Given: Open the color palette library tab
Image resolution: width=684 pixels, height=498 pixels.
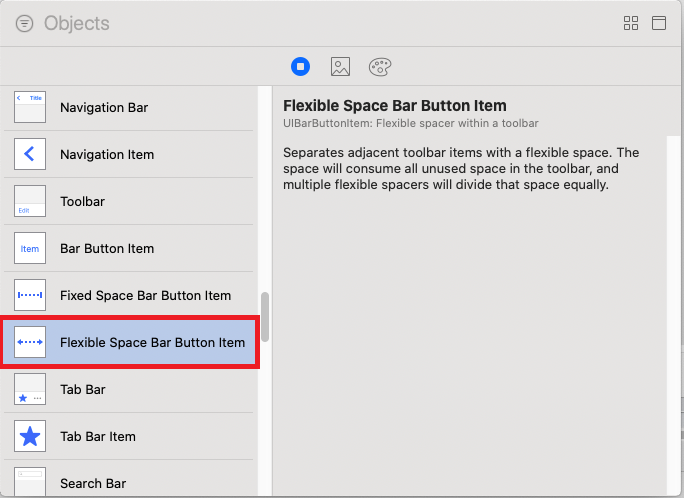Looking at the screenshot, I should (x=380, y=66).
